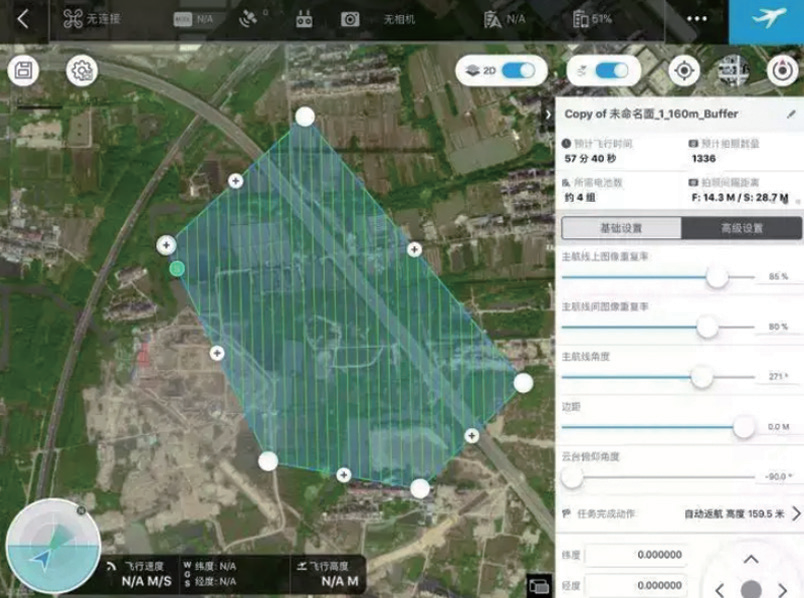The image size is (804, 598).
Task: Adjust the 边距 margin slider
Action: click(743, 427)
